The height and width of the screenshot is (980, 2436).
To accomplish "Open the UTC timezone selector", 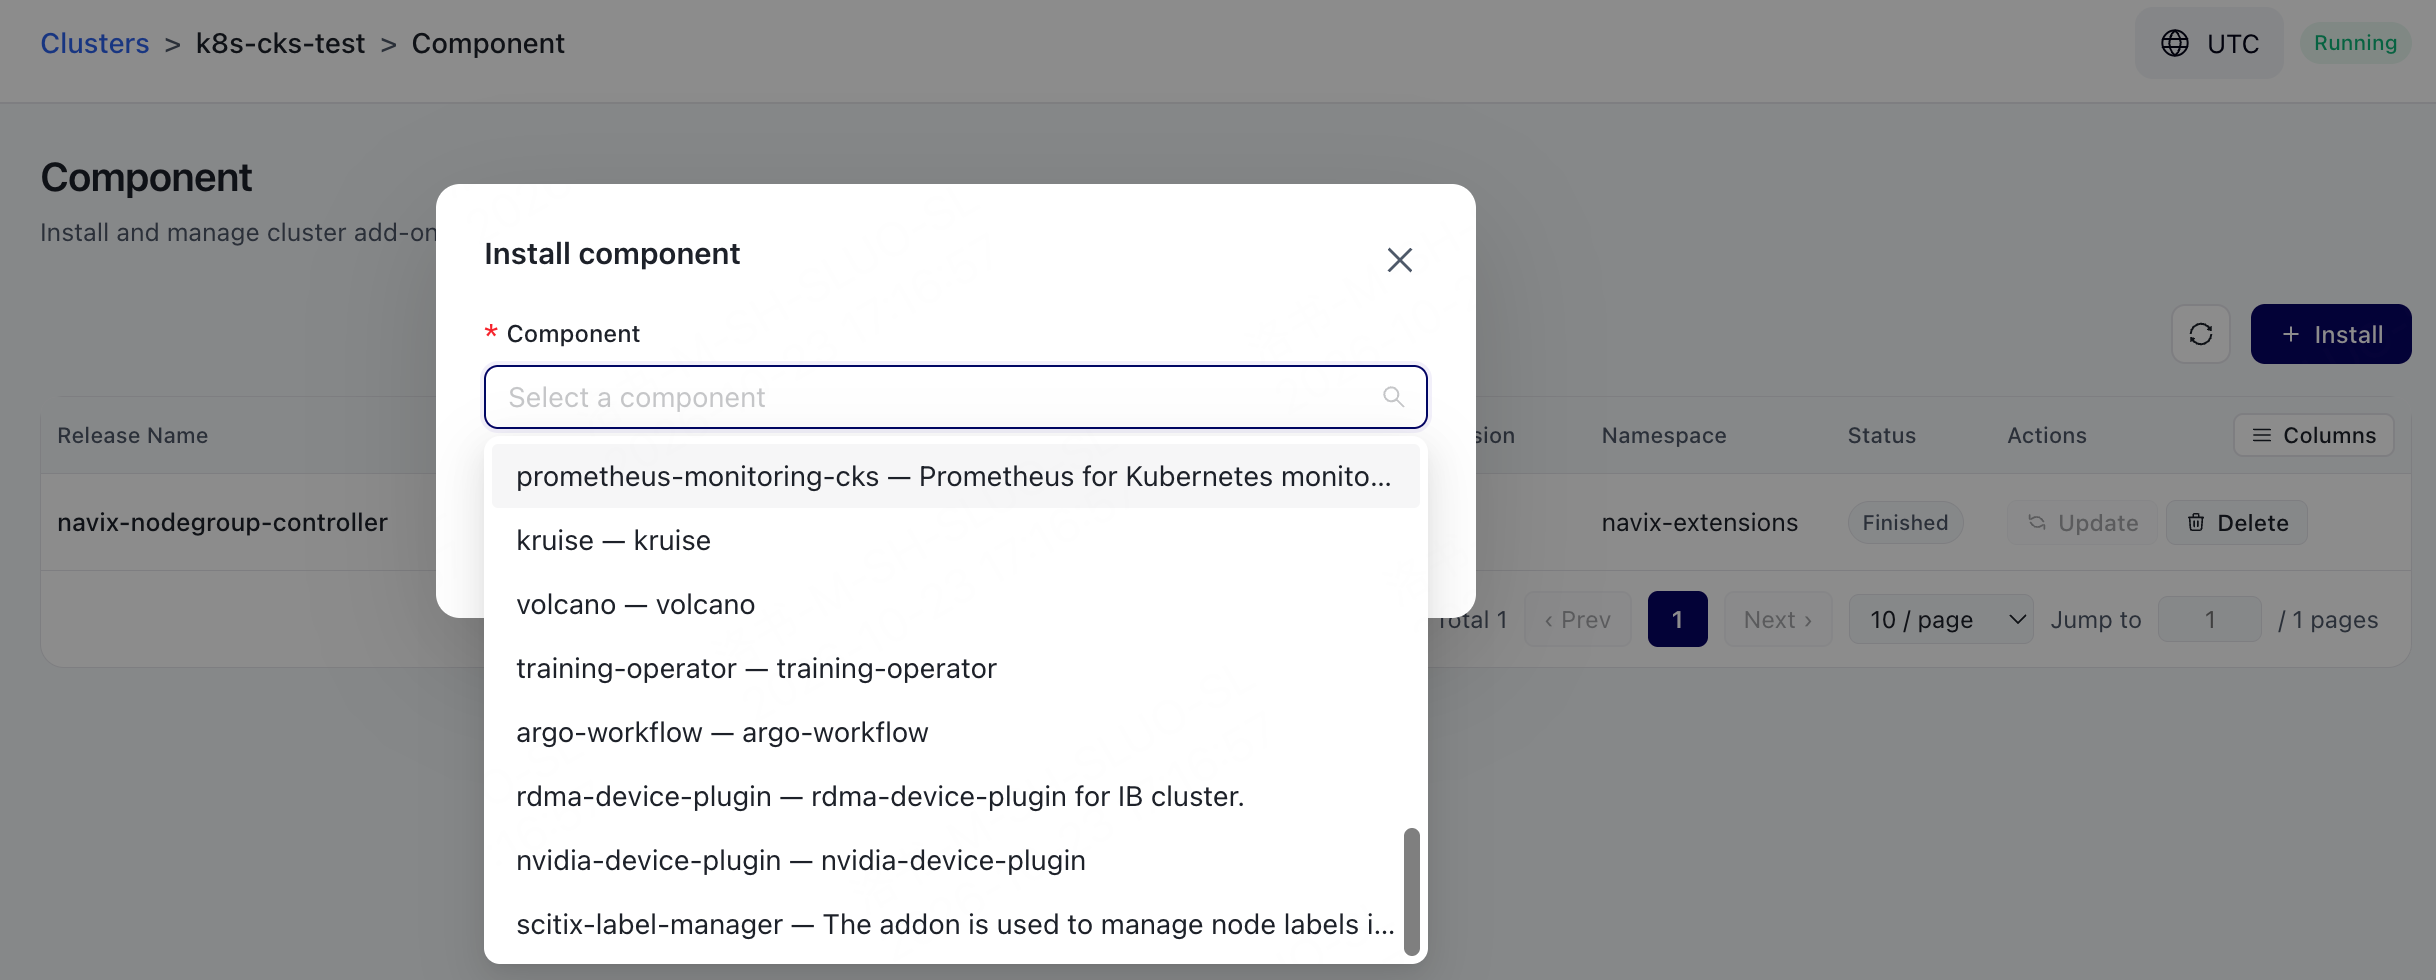I will pyautogui.click(x=2209, y=43).
